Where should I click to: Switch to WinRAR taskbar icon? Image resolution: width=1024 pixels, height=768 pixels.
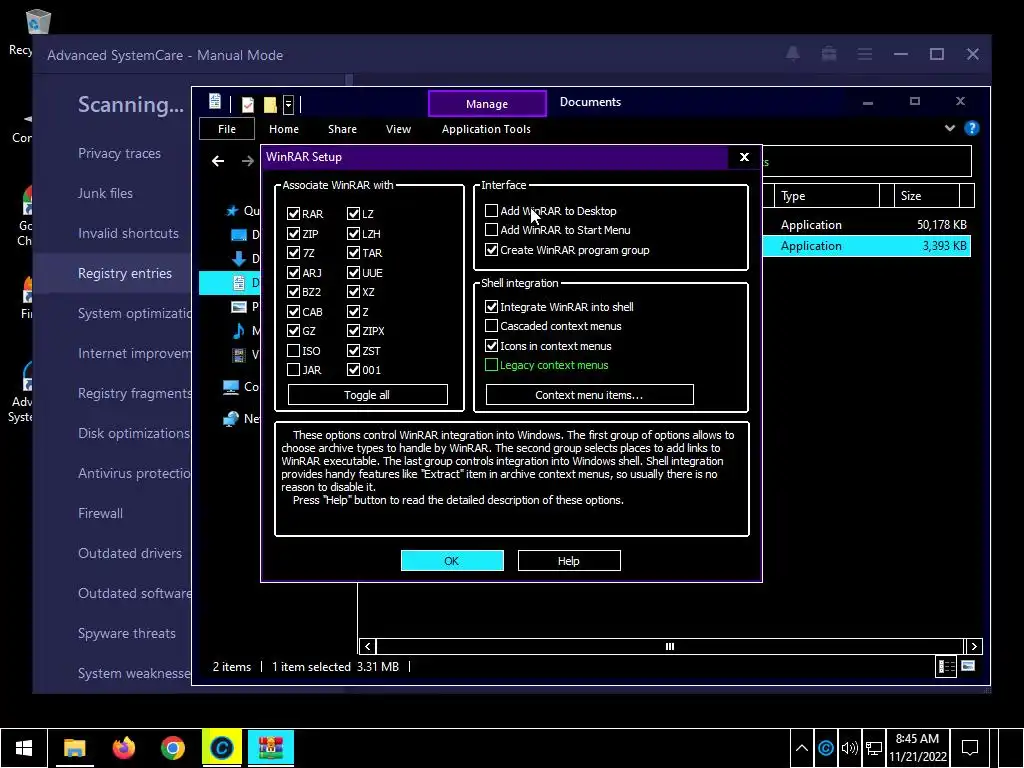pos(270,748)
